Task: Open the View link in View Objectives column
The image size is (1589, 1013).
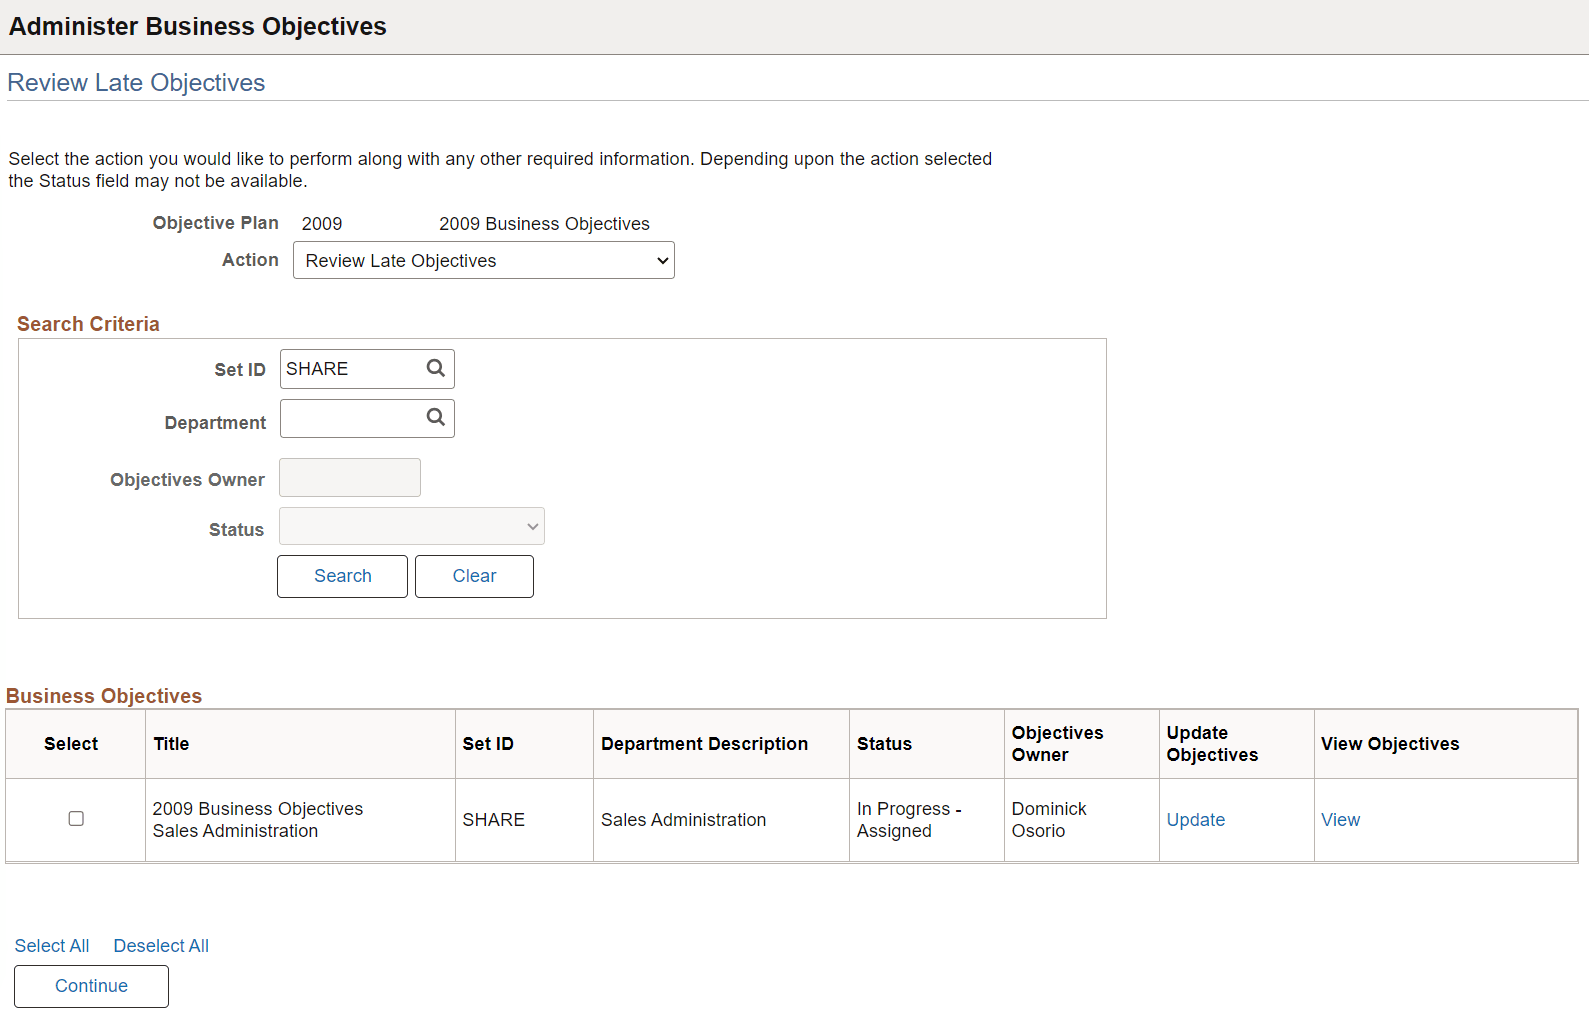Action: click(1340, 820)
